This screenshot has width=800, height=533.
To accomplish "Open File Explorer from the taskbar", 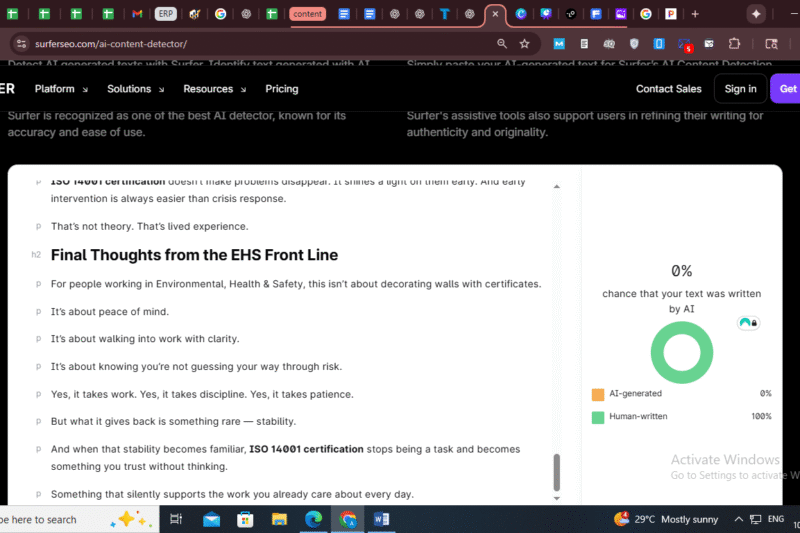I will click(x=279, y=519).
